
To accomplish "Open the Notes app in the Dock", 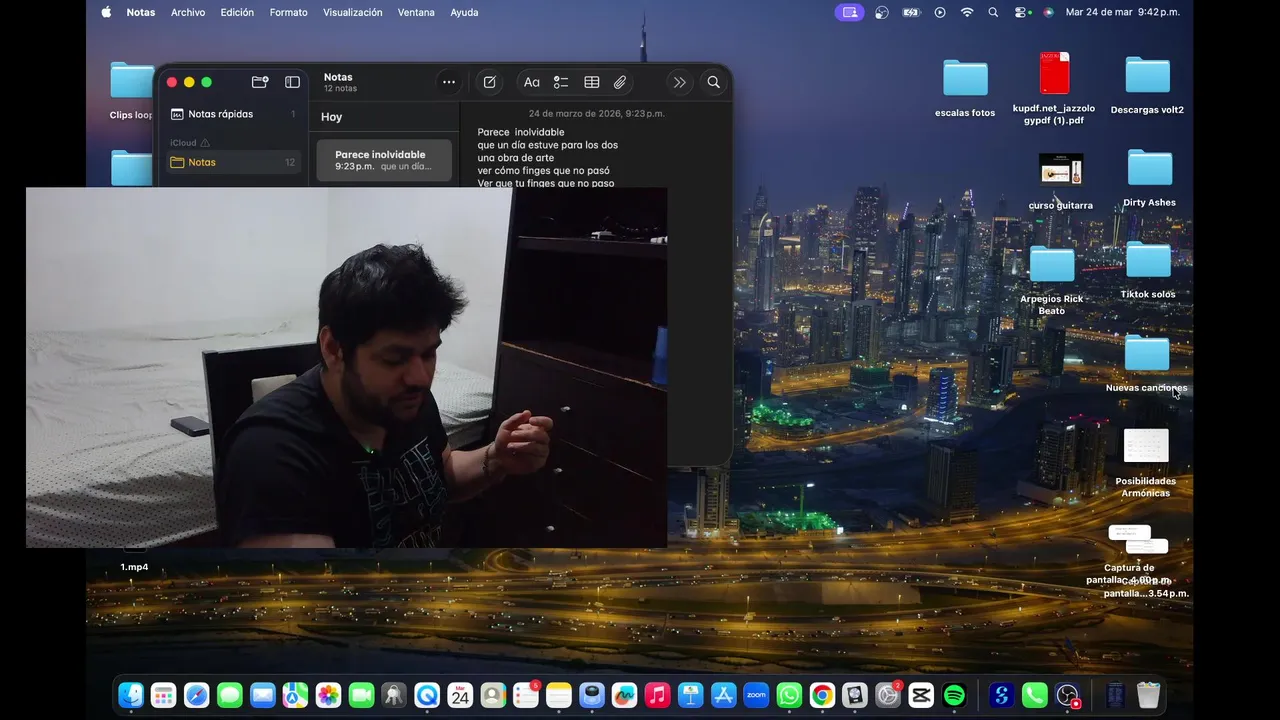I will pyautogui.click(x=559, y=695).
